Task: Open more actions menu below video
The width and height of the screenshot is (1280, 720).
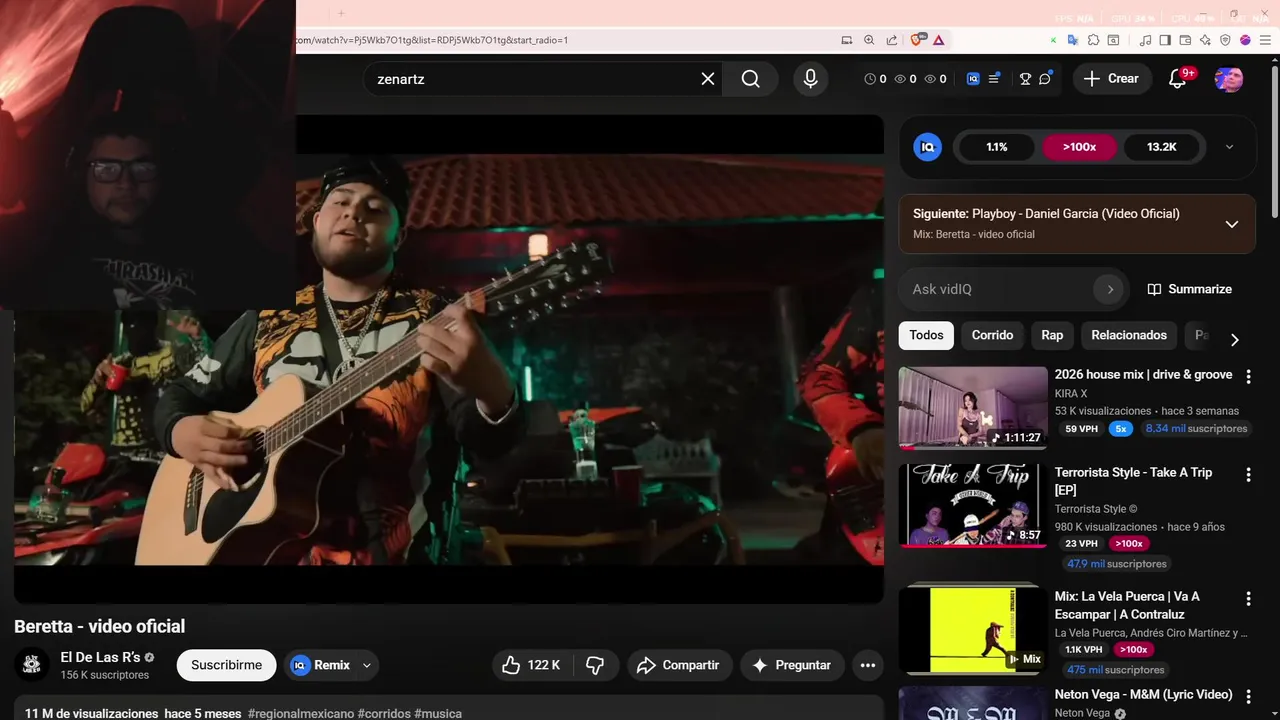Action: [x=867, y=665]
